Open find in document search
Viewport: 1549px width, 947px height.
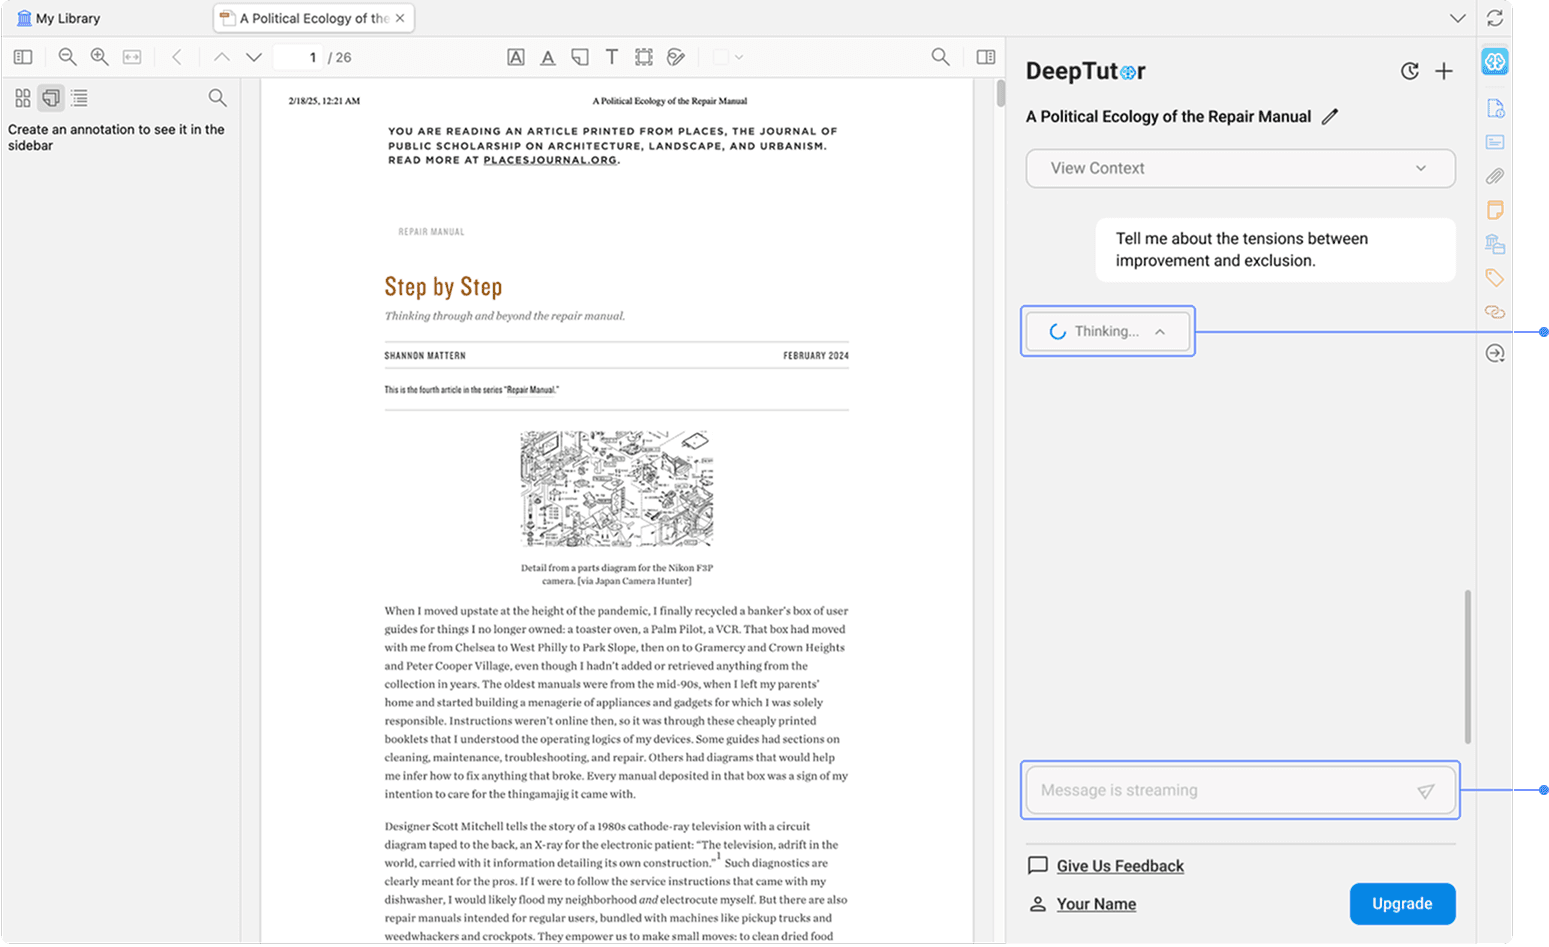click(940, 57)
